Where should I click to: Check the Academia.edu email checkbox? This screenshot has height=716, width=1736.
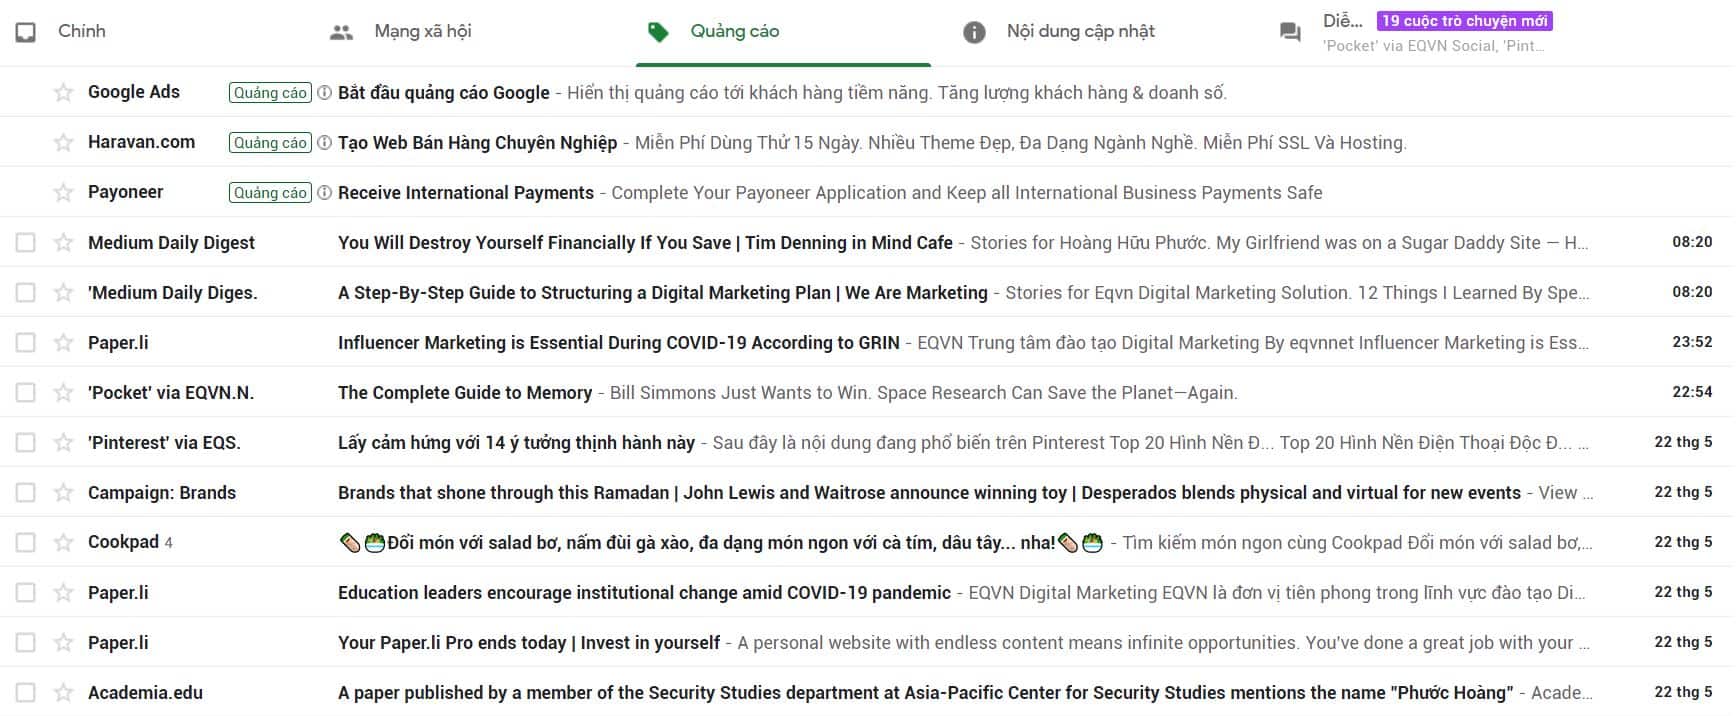coord(26,693)
